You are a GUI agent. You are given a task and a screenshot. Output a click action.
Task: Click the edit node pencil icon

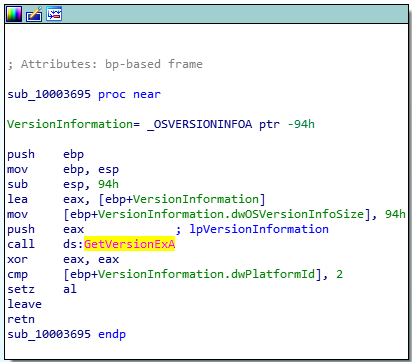pyautogui.click(x=34, y=14)
